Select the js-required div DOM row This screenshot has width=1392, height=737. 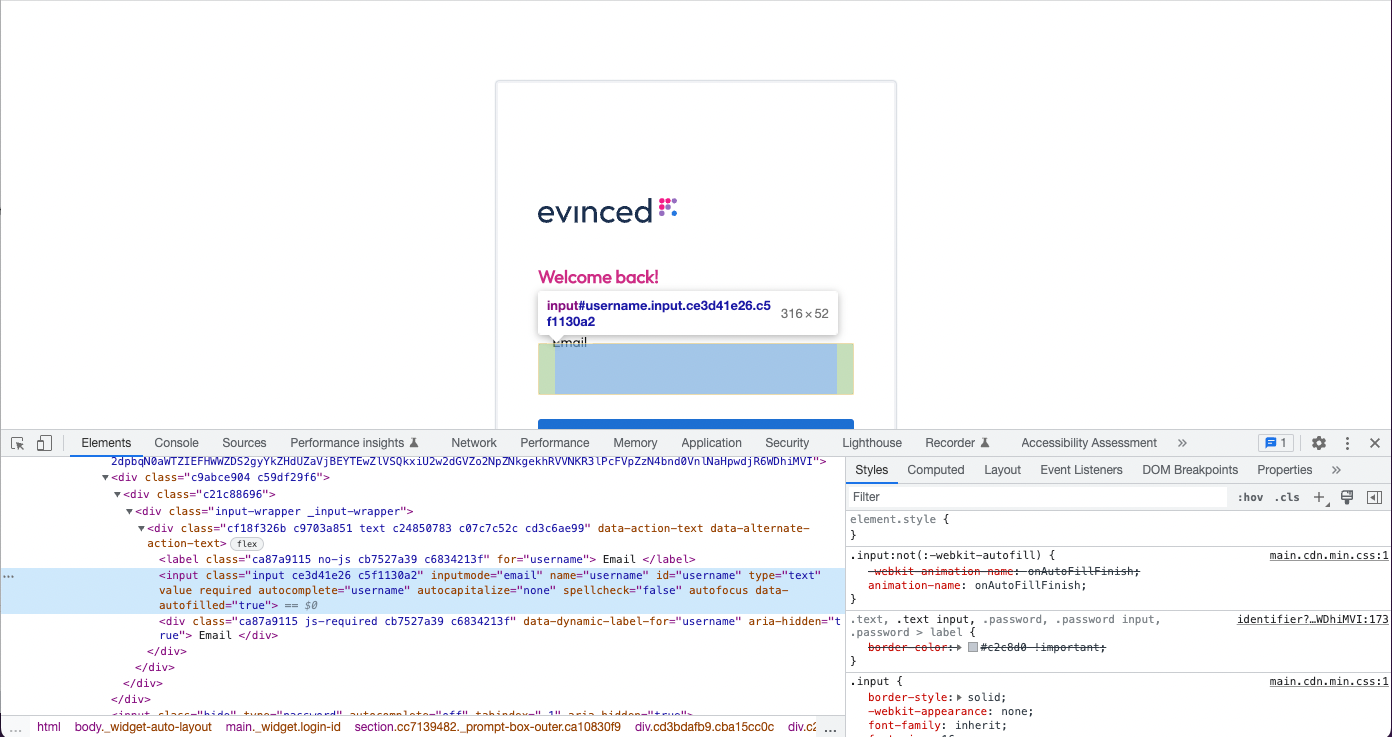coord(500,628)
